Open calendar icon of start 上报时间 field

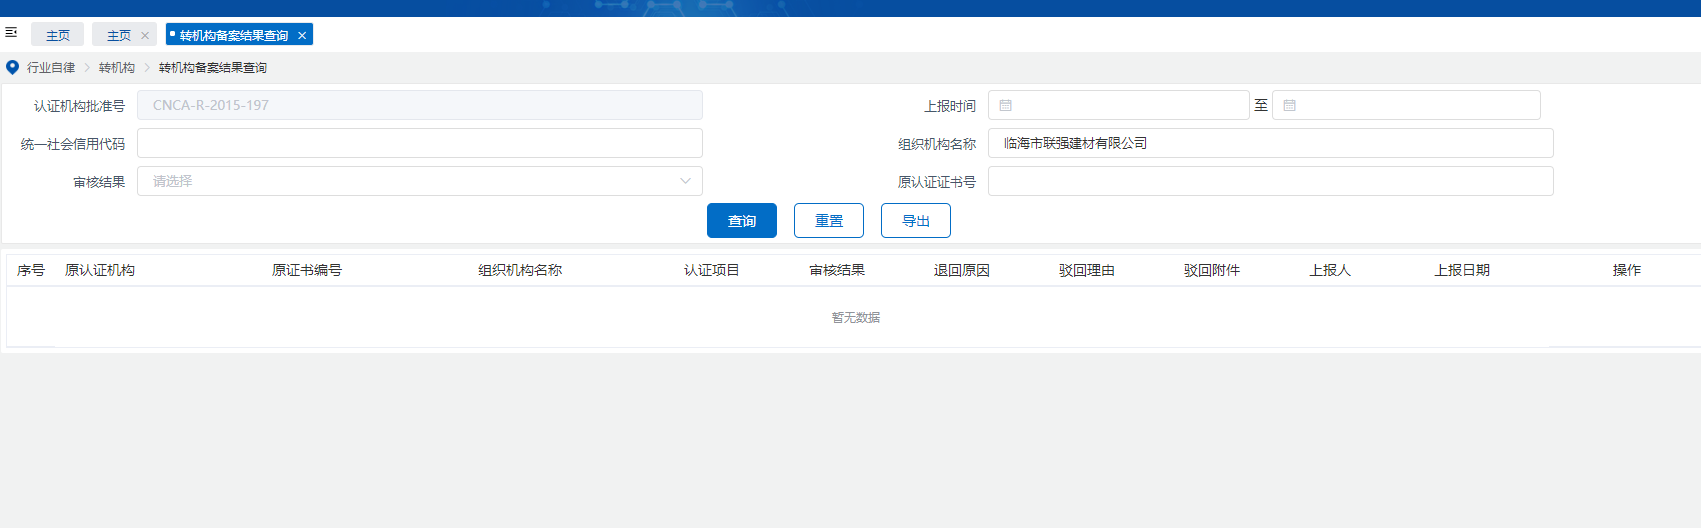(x=1006, y=105)
